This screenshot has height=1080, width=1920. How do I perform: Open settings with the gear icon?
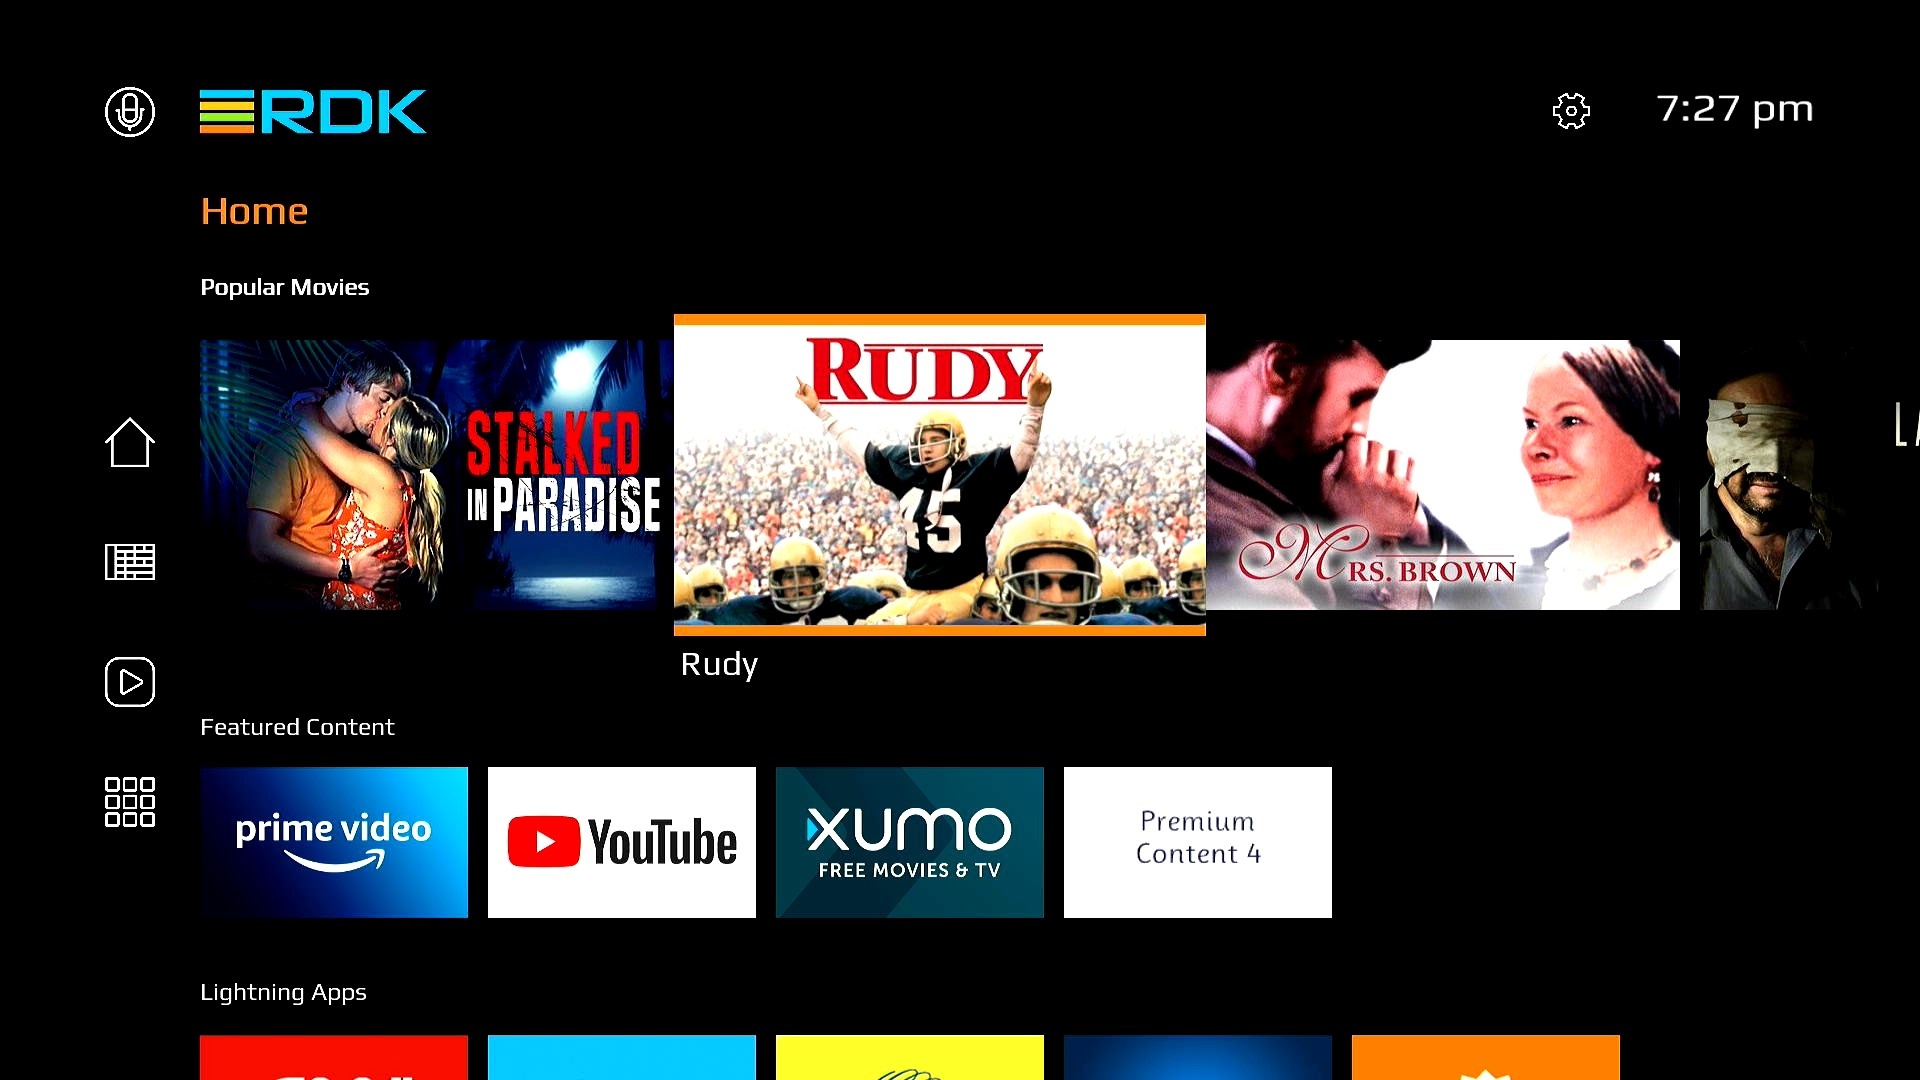[x=1571, y=111]
